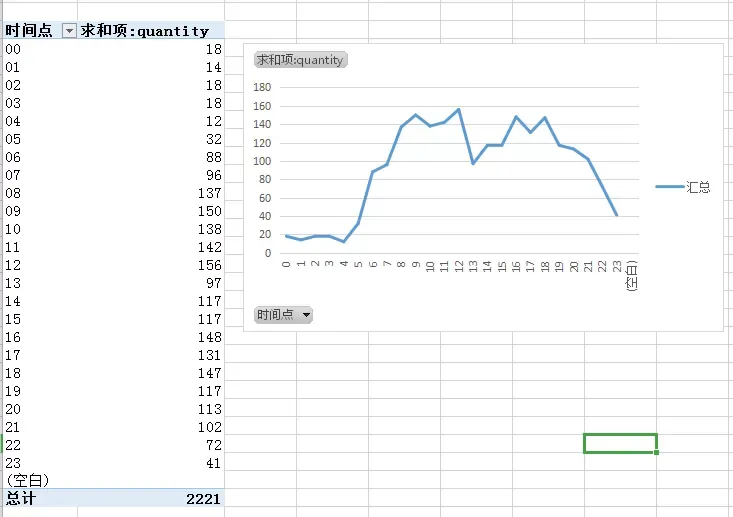Select row label cell 20
The width and height of the screenshot is (733, 517).
pyautogui.click(x=41, y=409)
